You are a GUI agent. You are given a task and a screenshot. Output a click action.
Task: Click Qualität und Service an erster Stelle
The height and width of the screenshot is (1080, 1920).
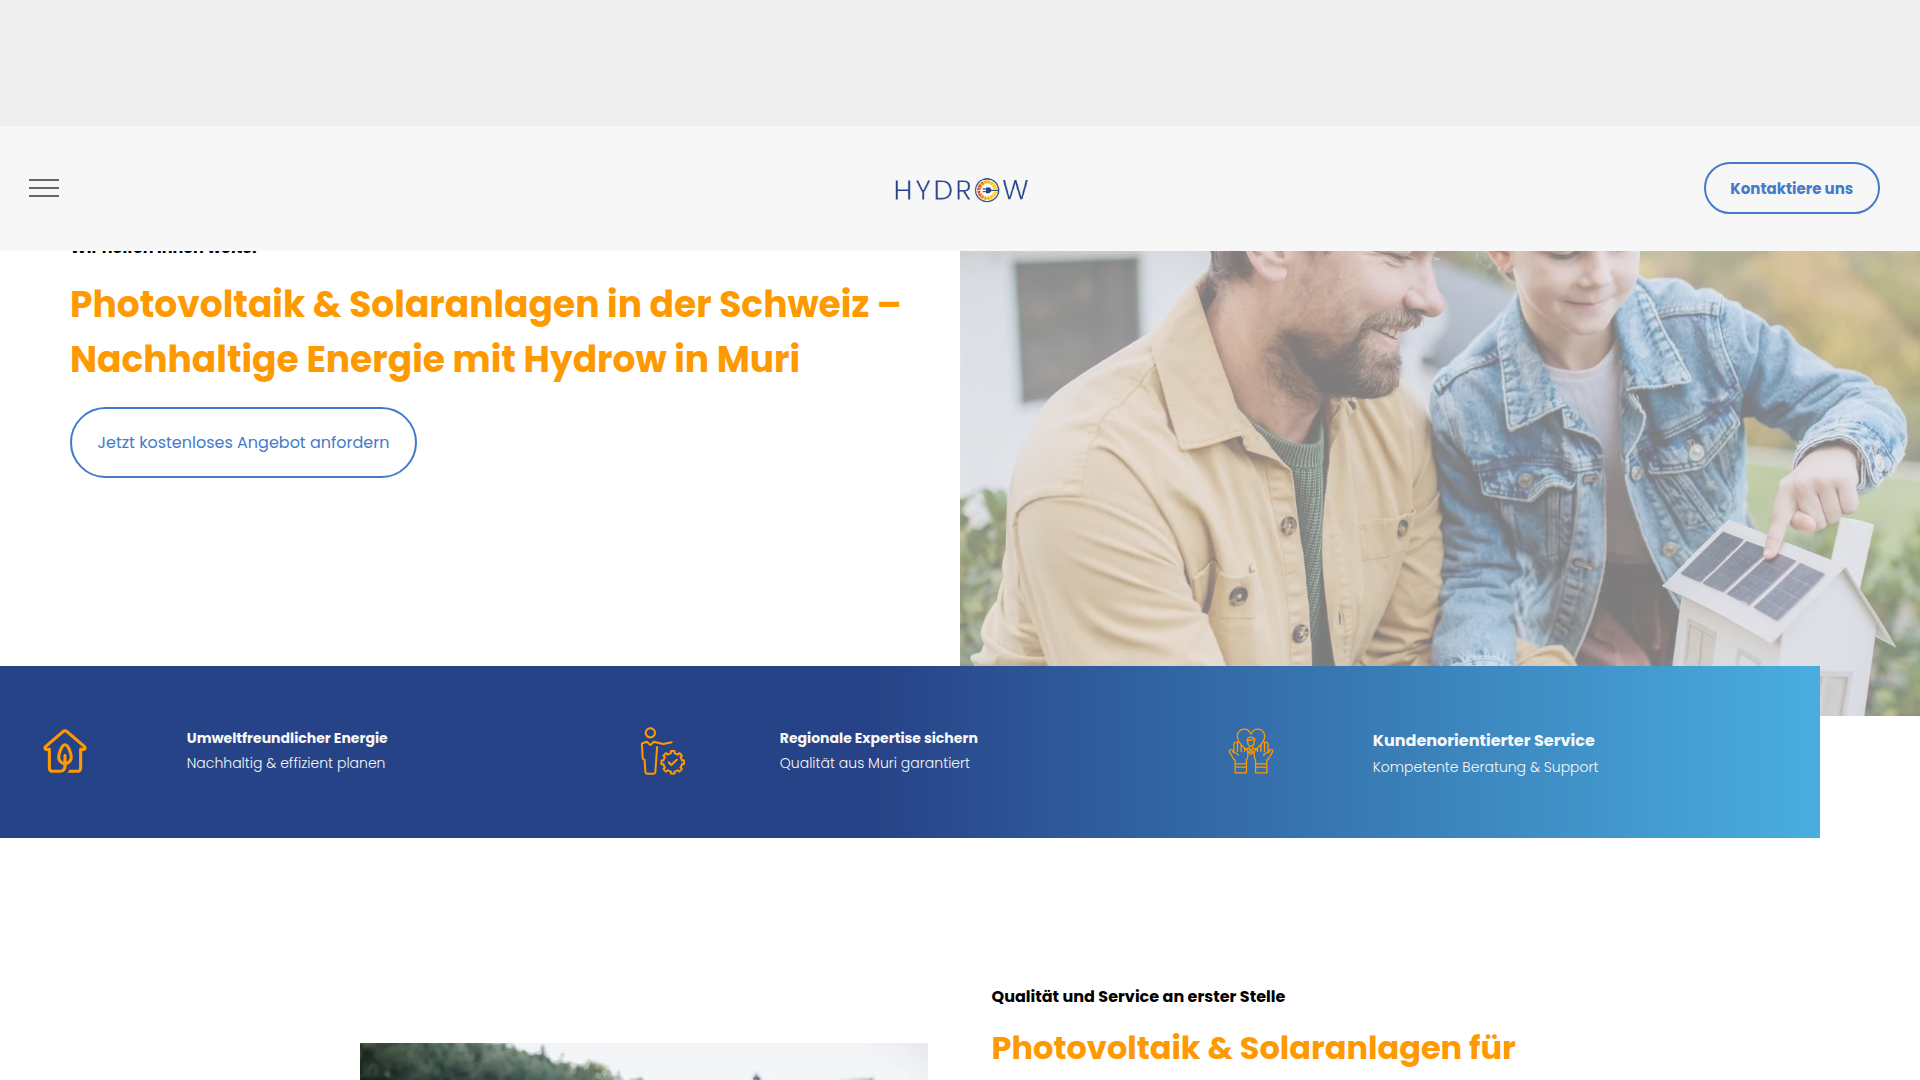tap(1138, 996)
